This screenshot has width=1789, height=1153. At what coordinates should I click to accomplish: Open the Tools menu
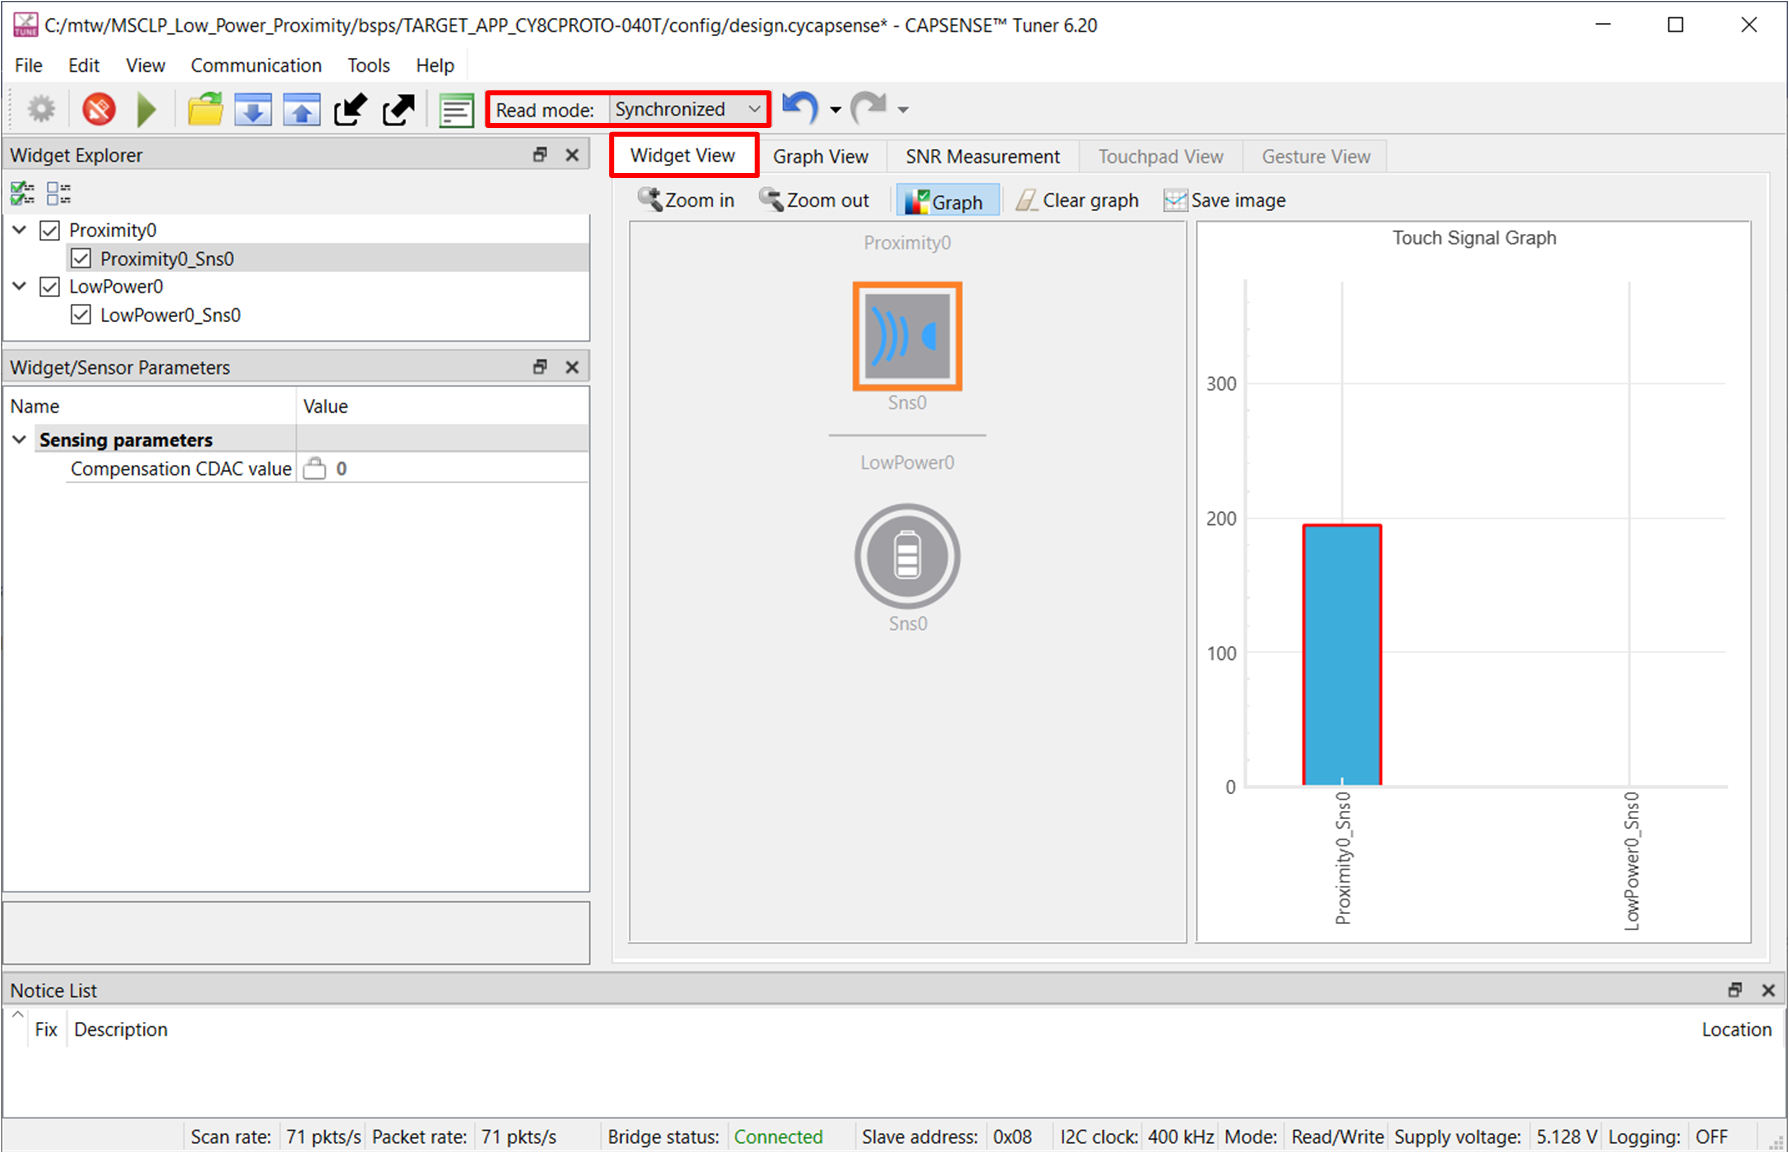coord(369,65)
